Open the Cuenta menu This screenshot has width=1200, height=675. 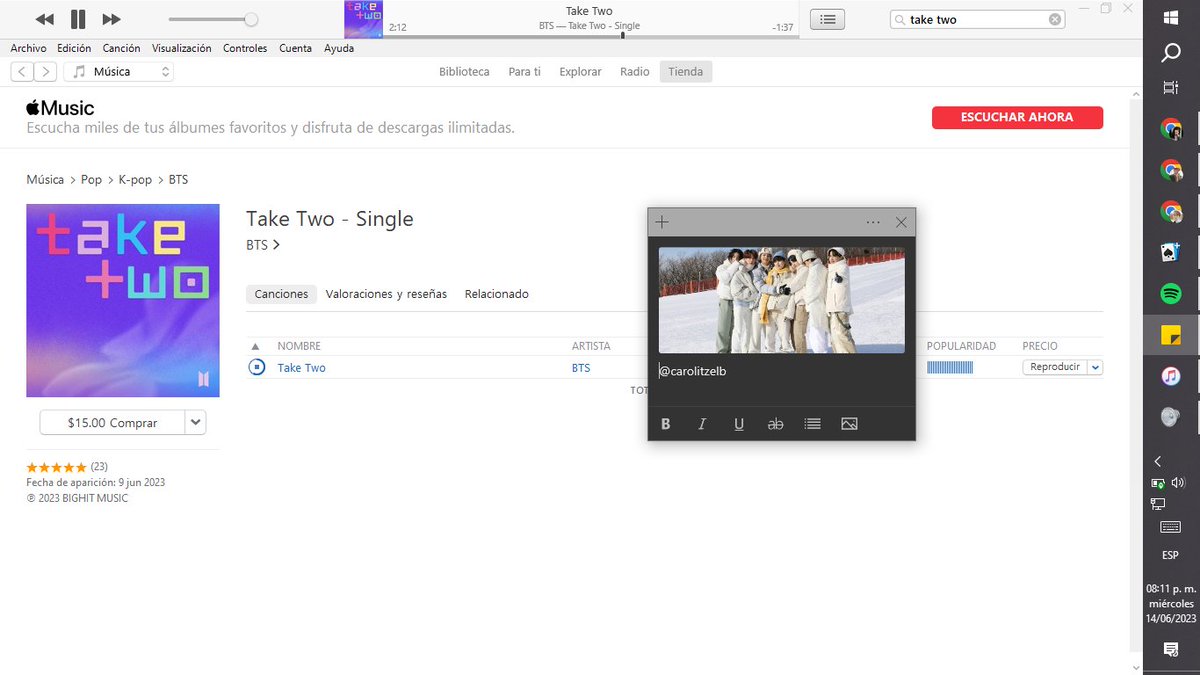[295, 48]
